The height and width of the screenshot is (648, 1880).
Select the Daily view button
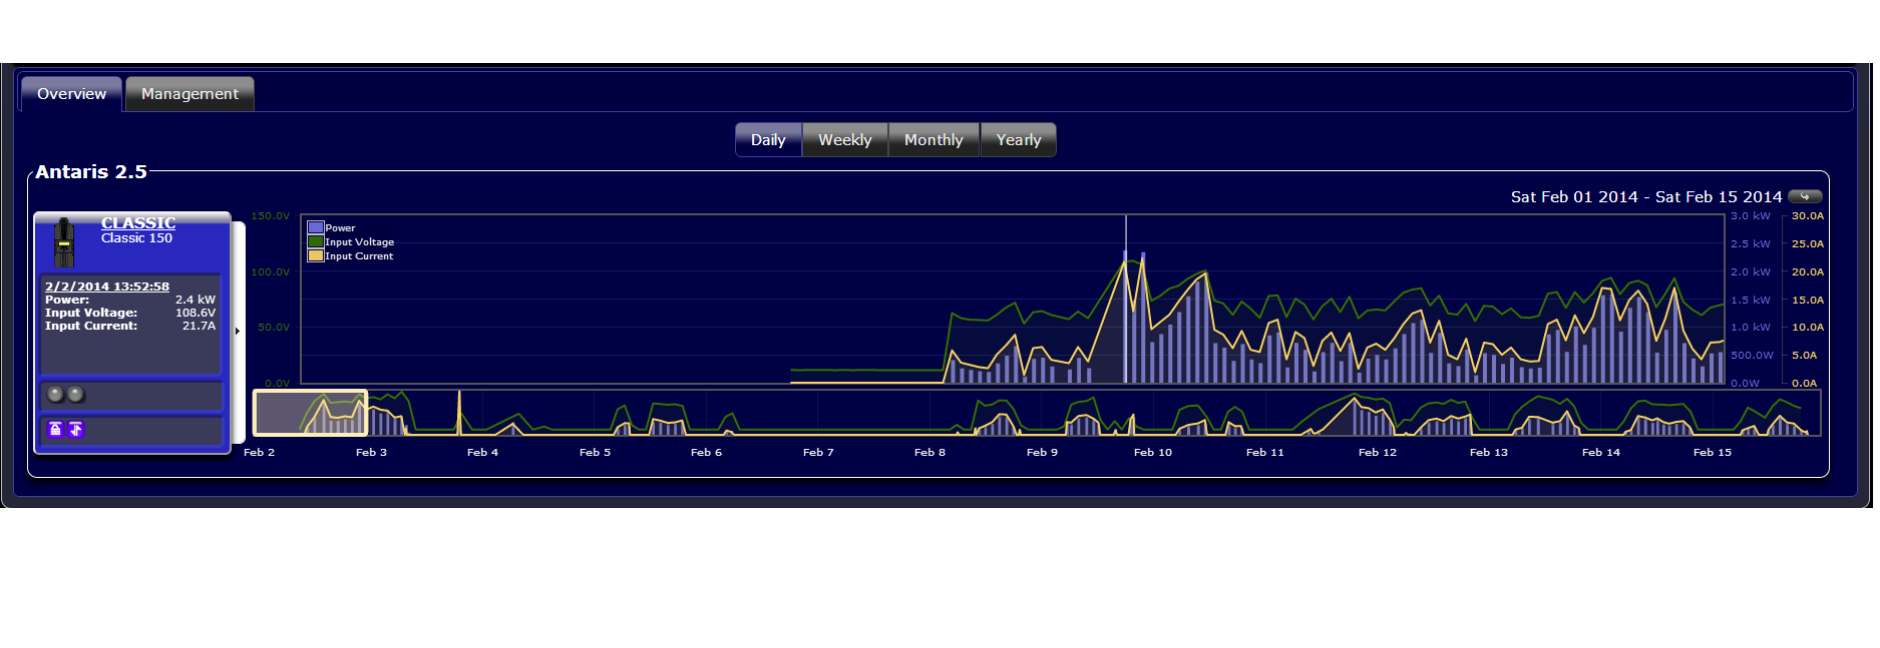click(767, 140)
